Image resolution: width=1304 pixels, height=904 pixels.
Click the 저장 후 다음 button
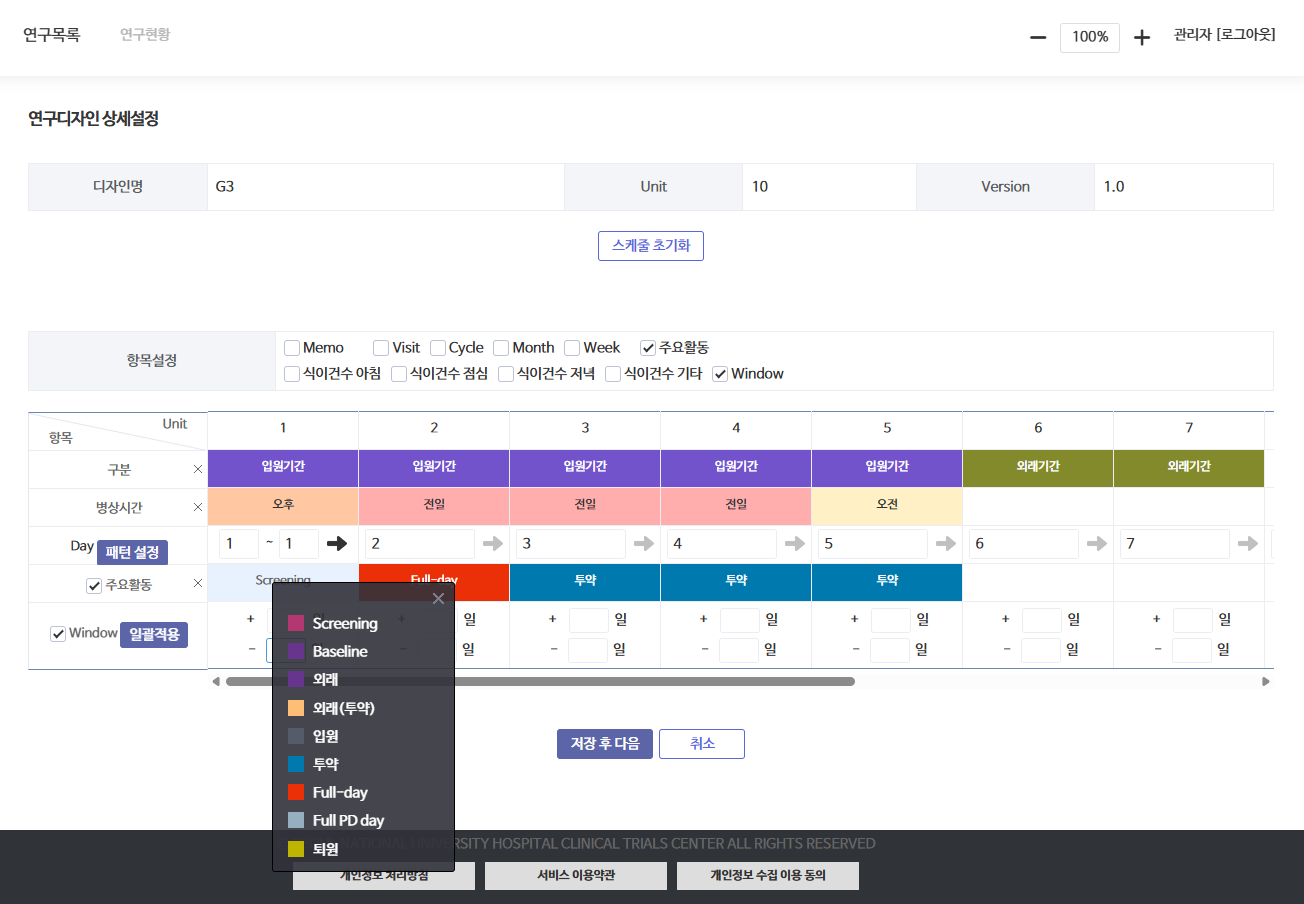[x=604, y=744]
